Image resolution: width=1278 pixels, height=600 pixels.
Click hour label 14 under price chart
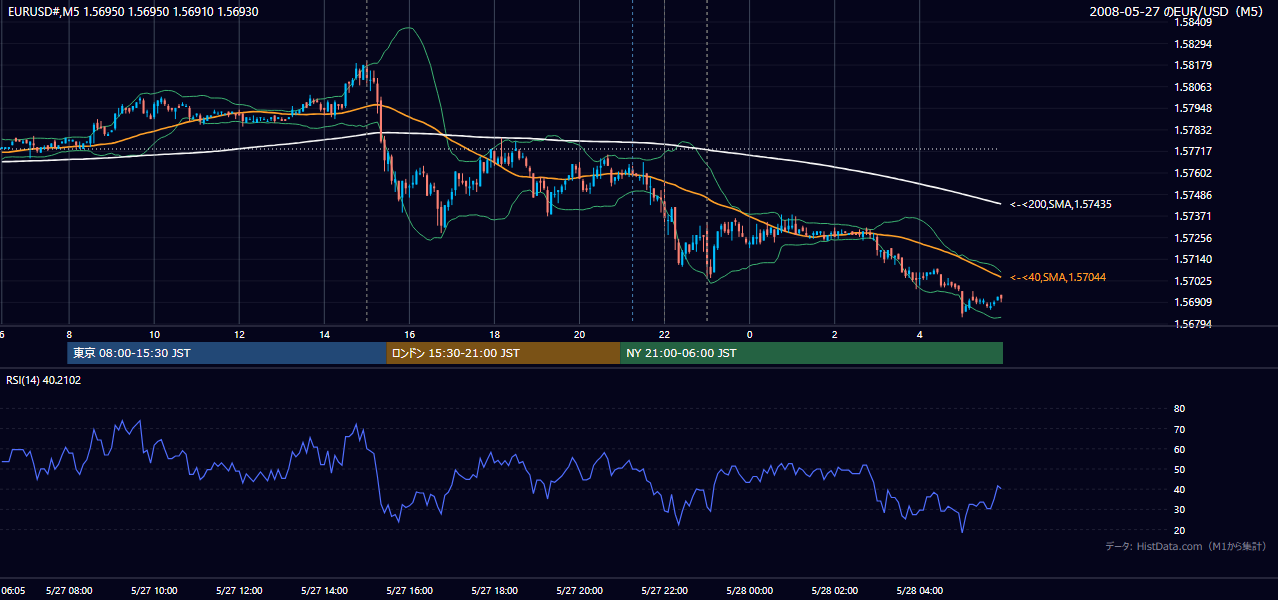point(324,334)
